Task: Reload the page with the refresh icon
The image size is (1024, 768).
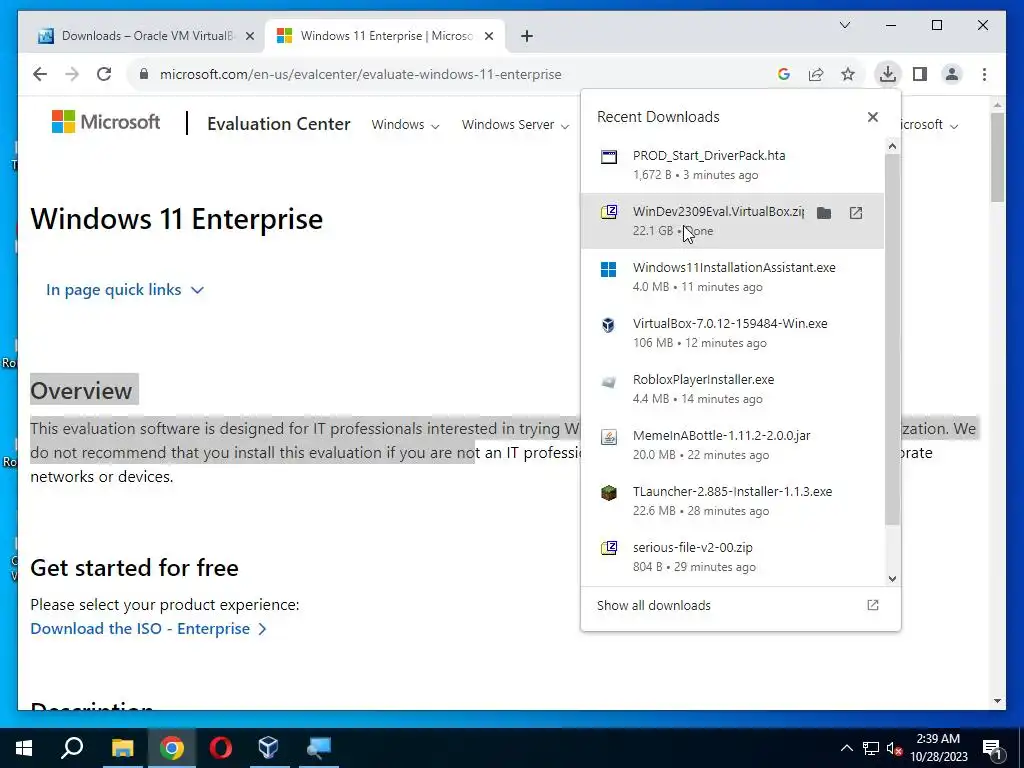Action: tap(104, 74)
